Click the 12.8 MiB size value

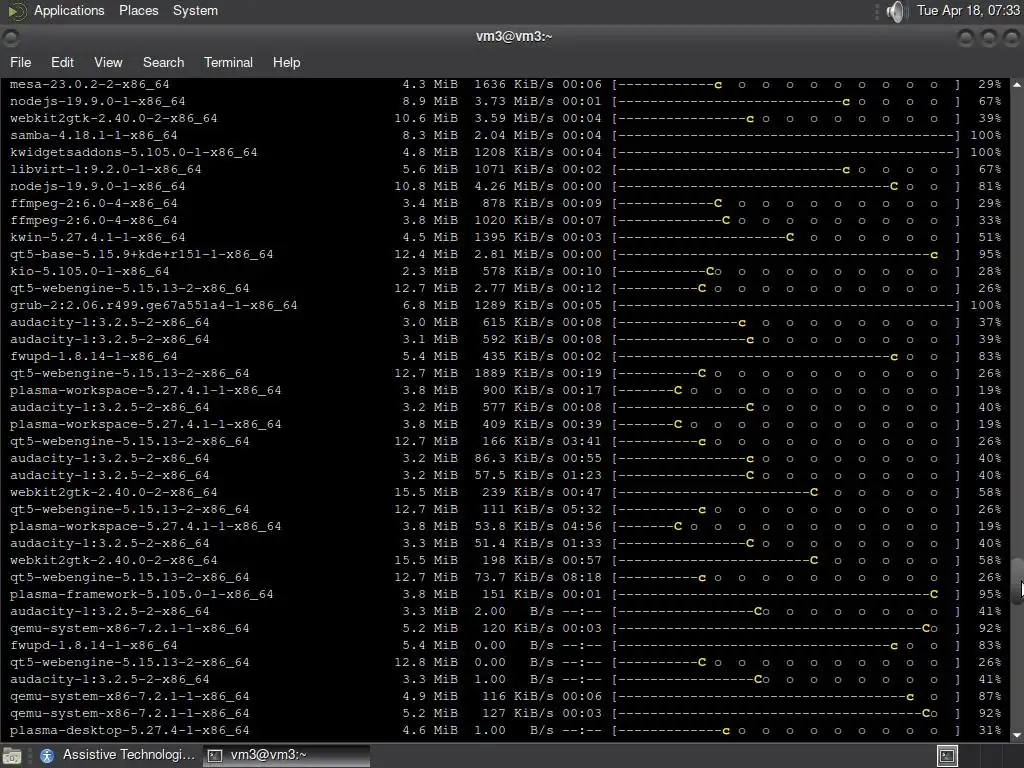tap(426, 662)
